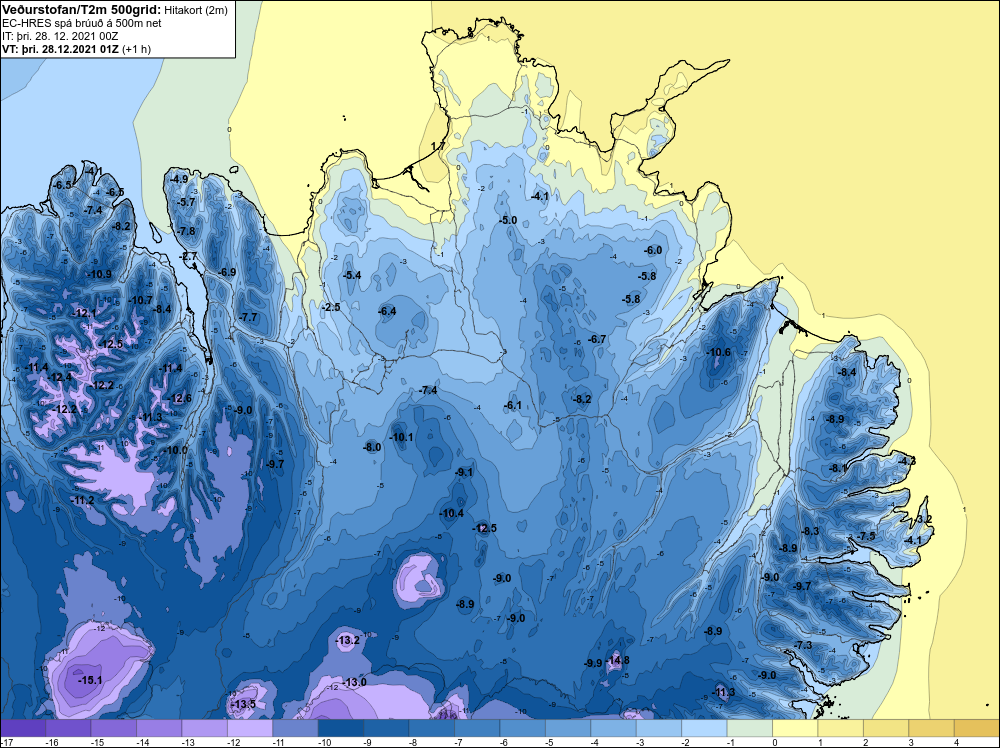Click the -7.3 temperature label
1000x748 pixels.
(x=803, y=645)
